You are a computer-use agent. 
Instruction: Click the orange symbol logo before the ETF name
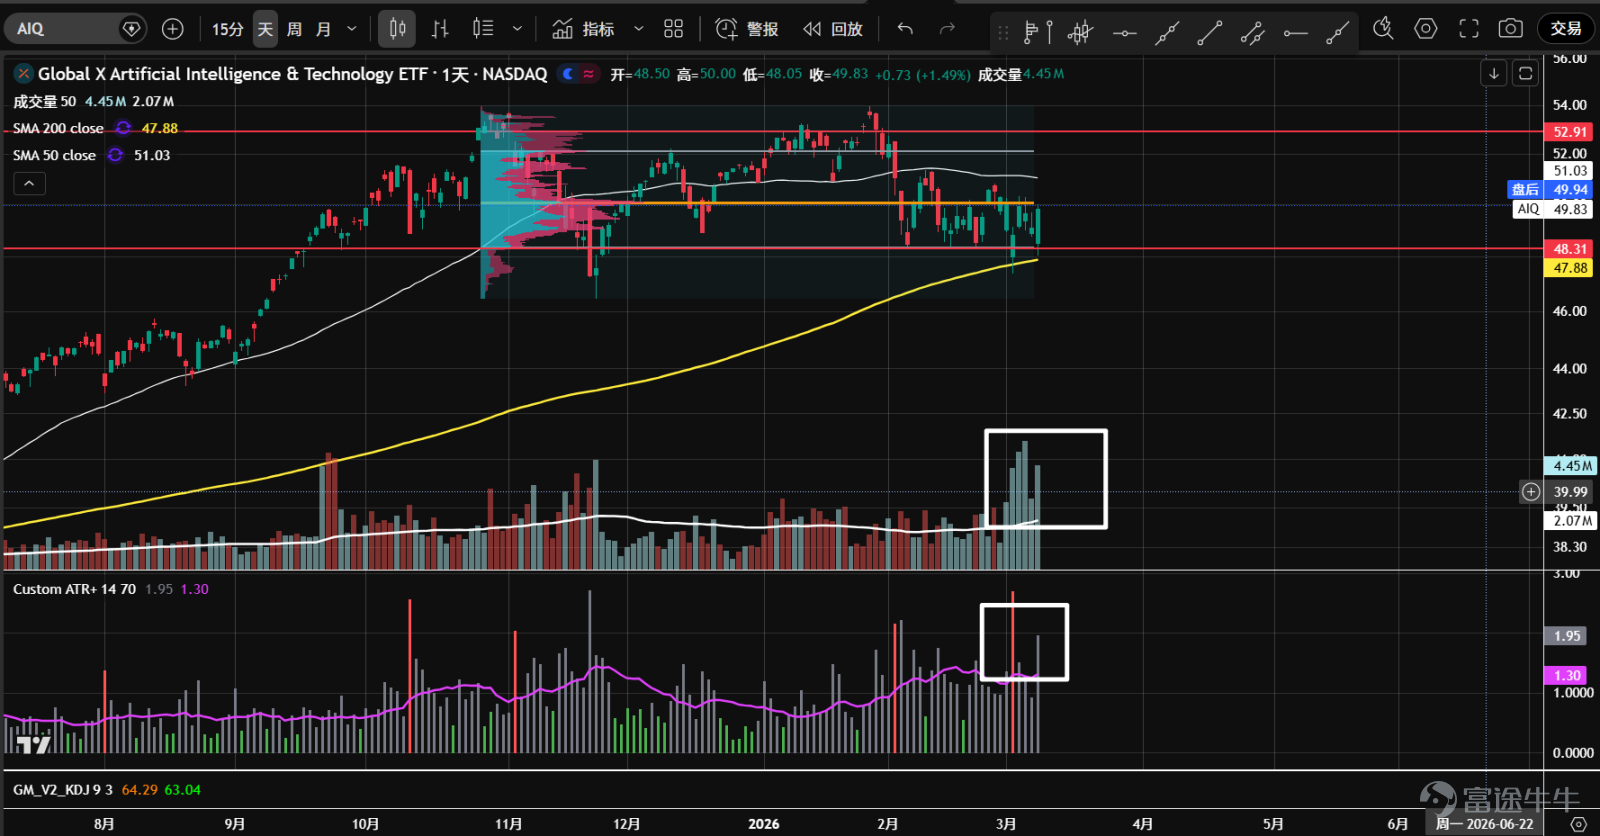click(23, 74)
